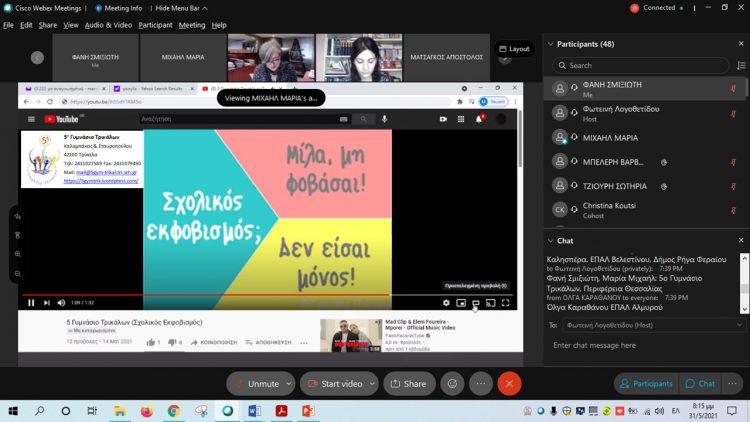Toggle mute icon for ΦΑΝΗ ΣΜΙΞΙΩΤΗ

tap(733, 89)
